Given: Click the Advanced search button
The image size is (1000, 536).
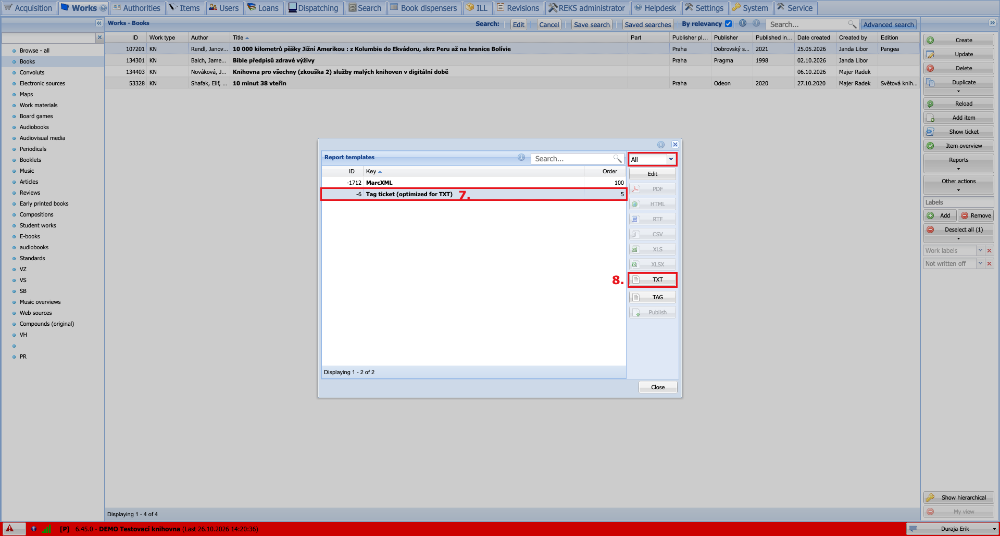Looking at the screenshot, I should click(x=888, y=24).
